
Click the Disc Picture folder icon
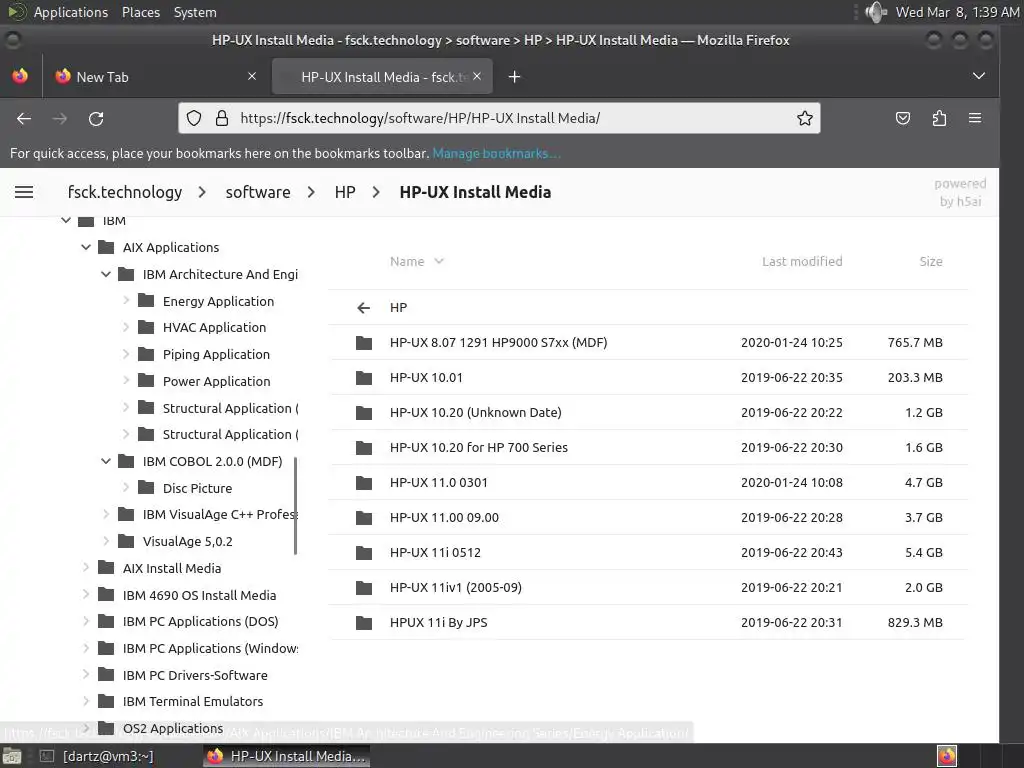146,487
